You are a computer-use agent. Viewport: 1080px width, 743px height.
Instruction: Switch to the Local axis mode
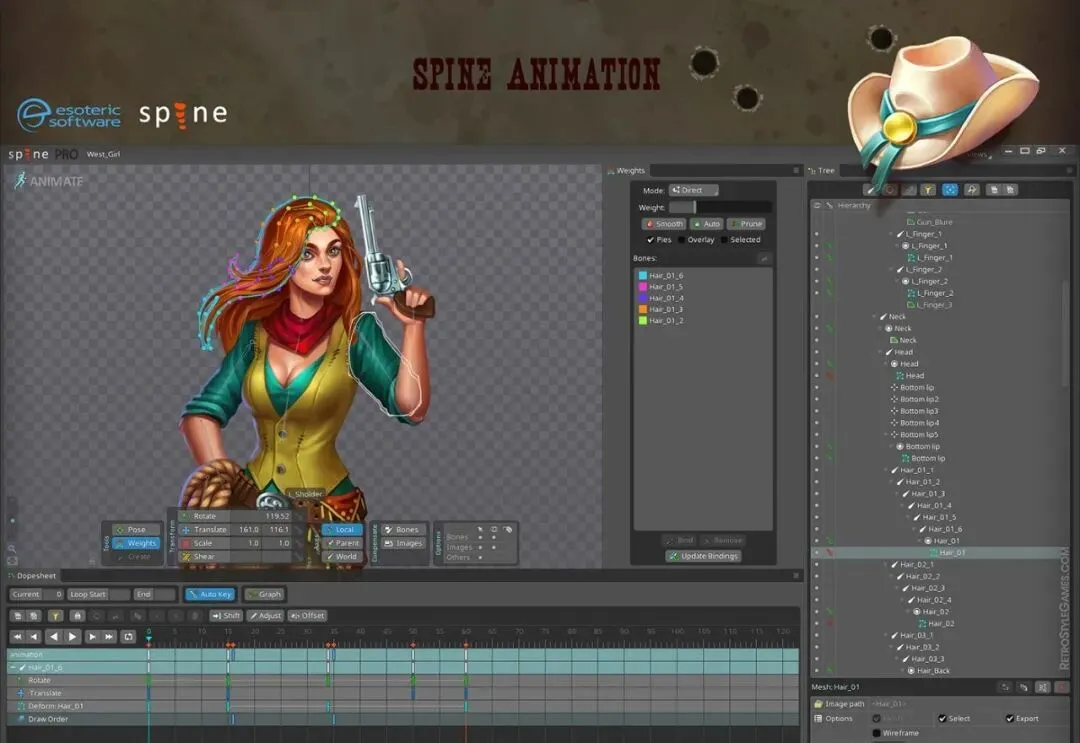342,530
